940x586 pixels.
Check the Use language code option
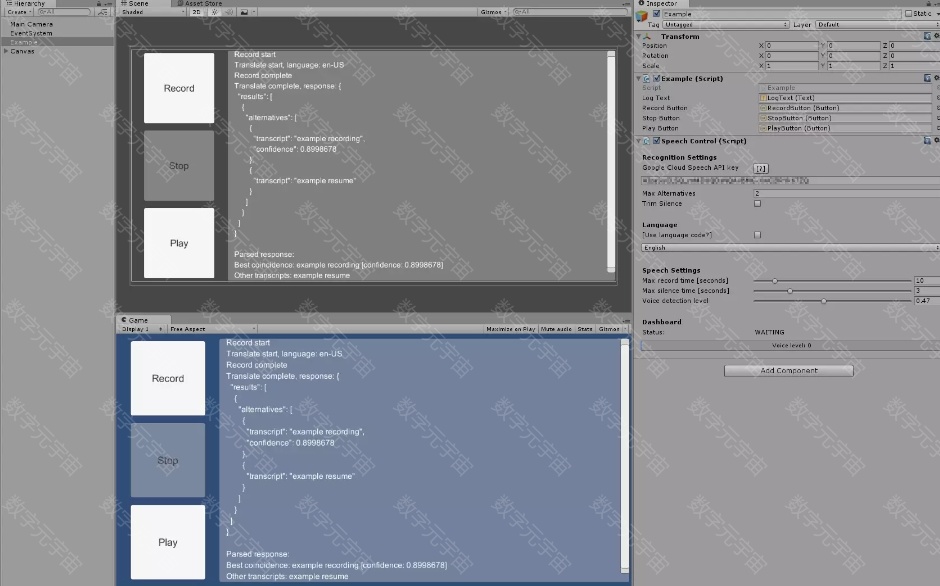[757, 234]
